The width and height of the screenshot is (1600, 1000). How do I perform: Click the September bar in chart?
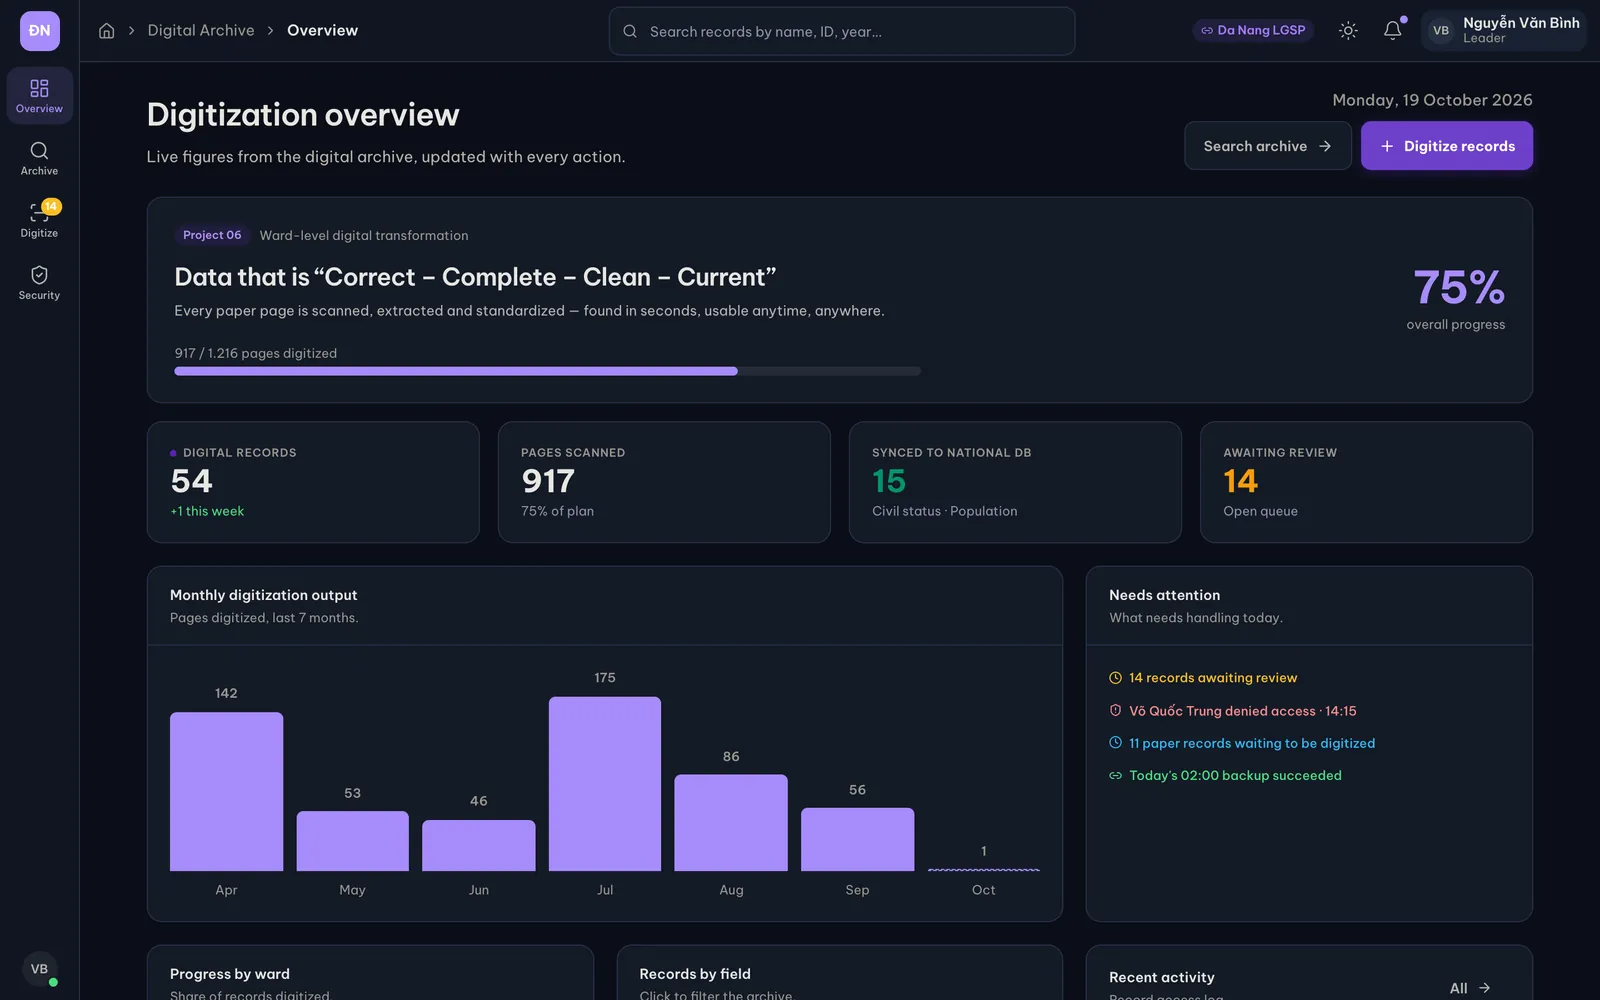point(858,839)
